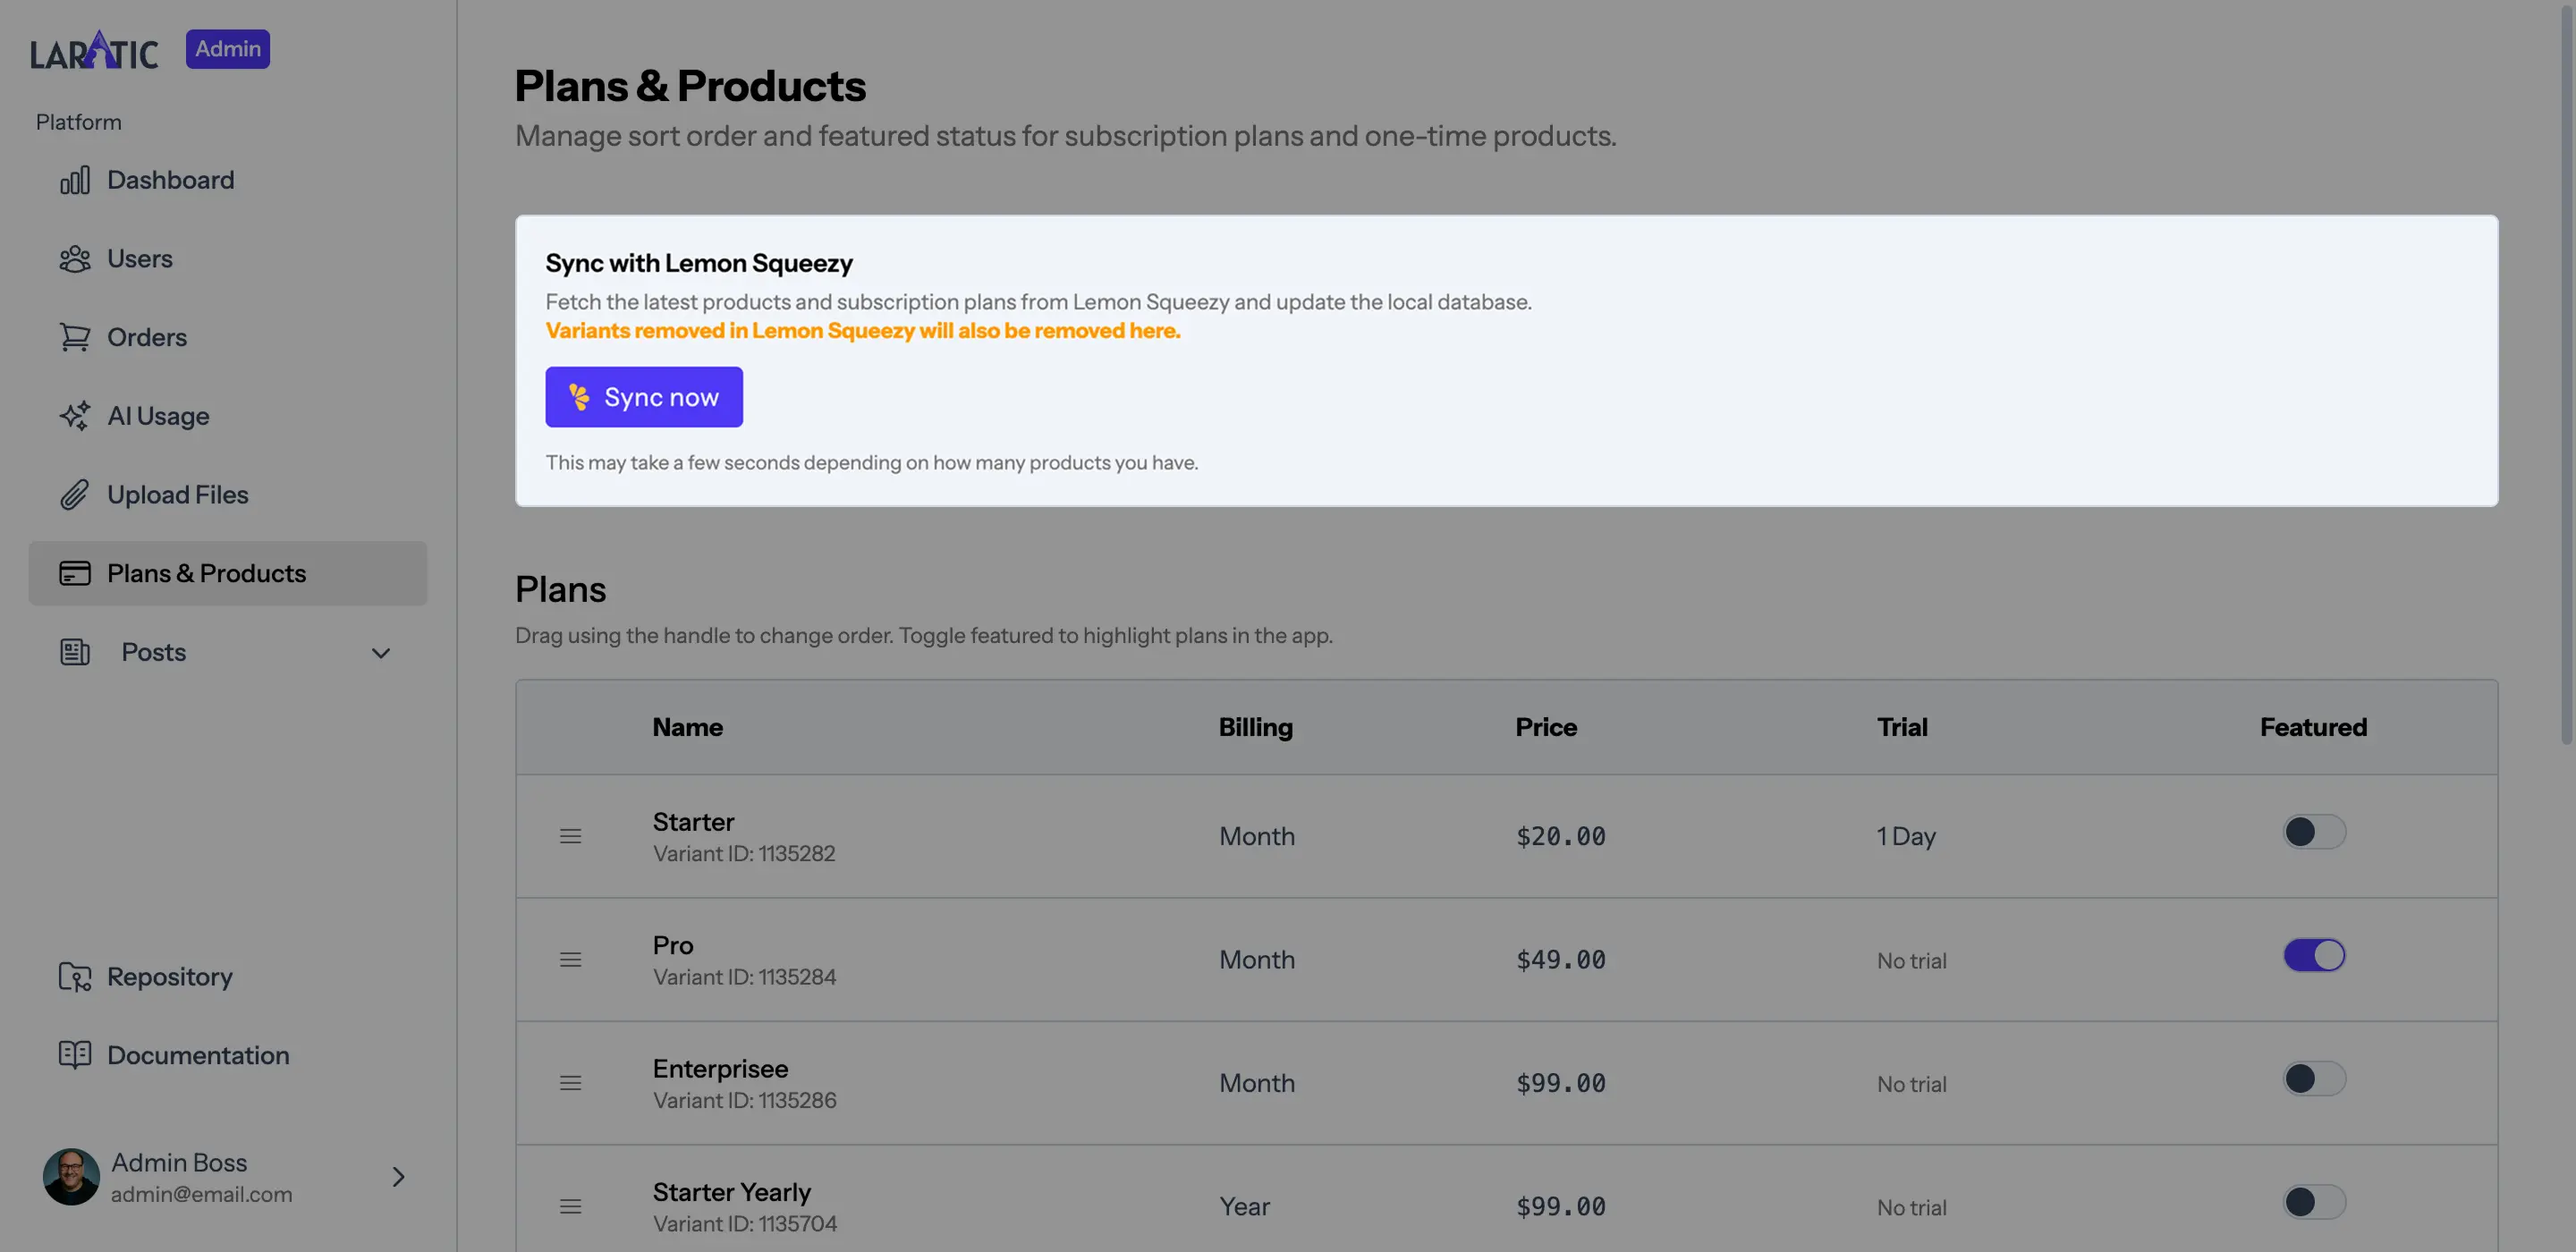Disable the Featured toggle for Pro plan
Screen dimensions: 2576x1252
(x=2313, y=955)
